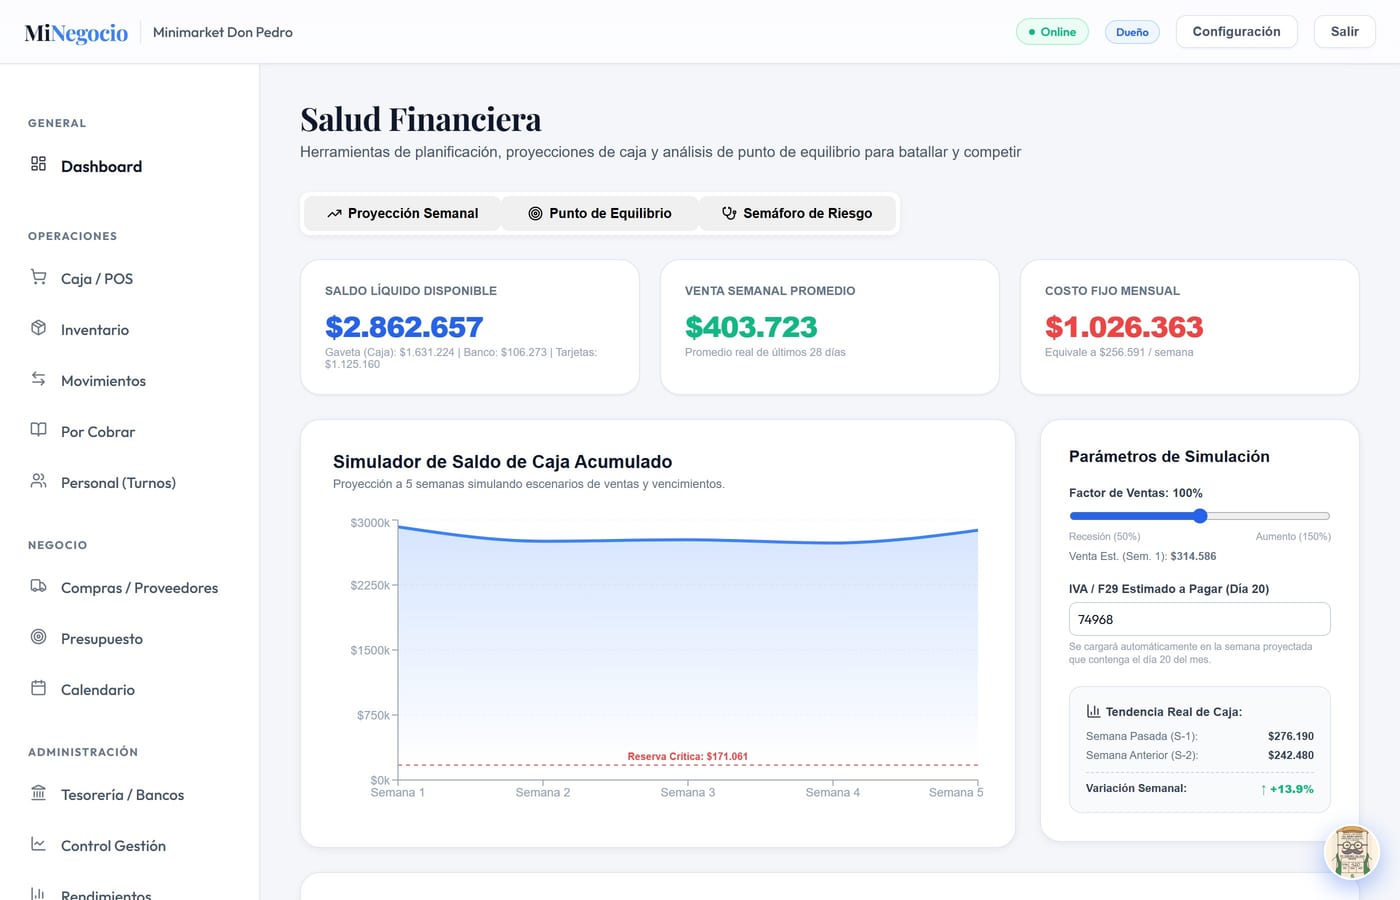Click the MiNegocio logo
Image resolution: width=1400 pixels, height=900 pixels.
click(76, 33)
